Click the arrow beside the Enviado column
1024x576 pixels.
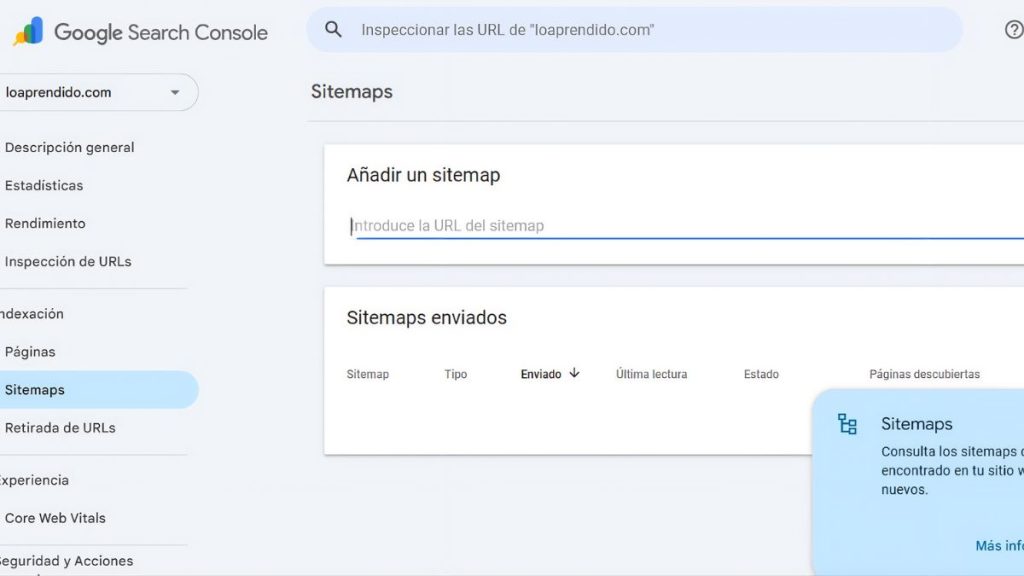click(x=574, y=373)
